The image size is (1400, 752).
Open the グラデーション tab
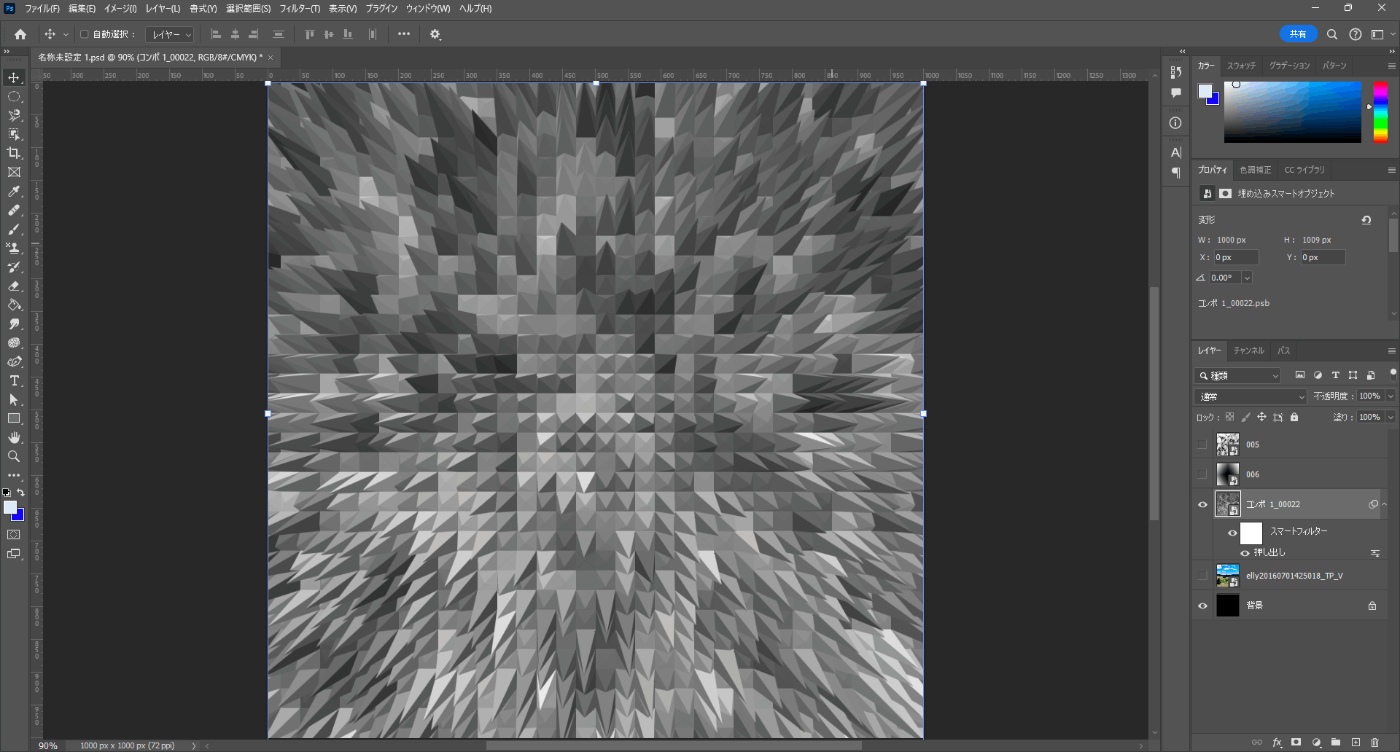click(x=1289, y=65)
